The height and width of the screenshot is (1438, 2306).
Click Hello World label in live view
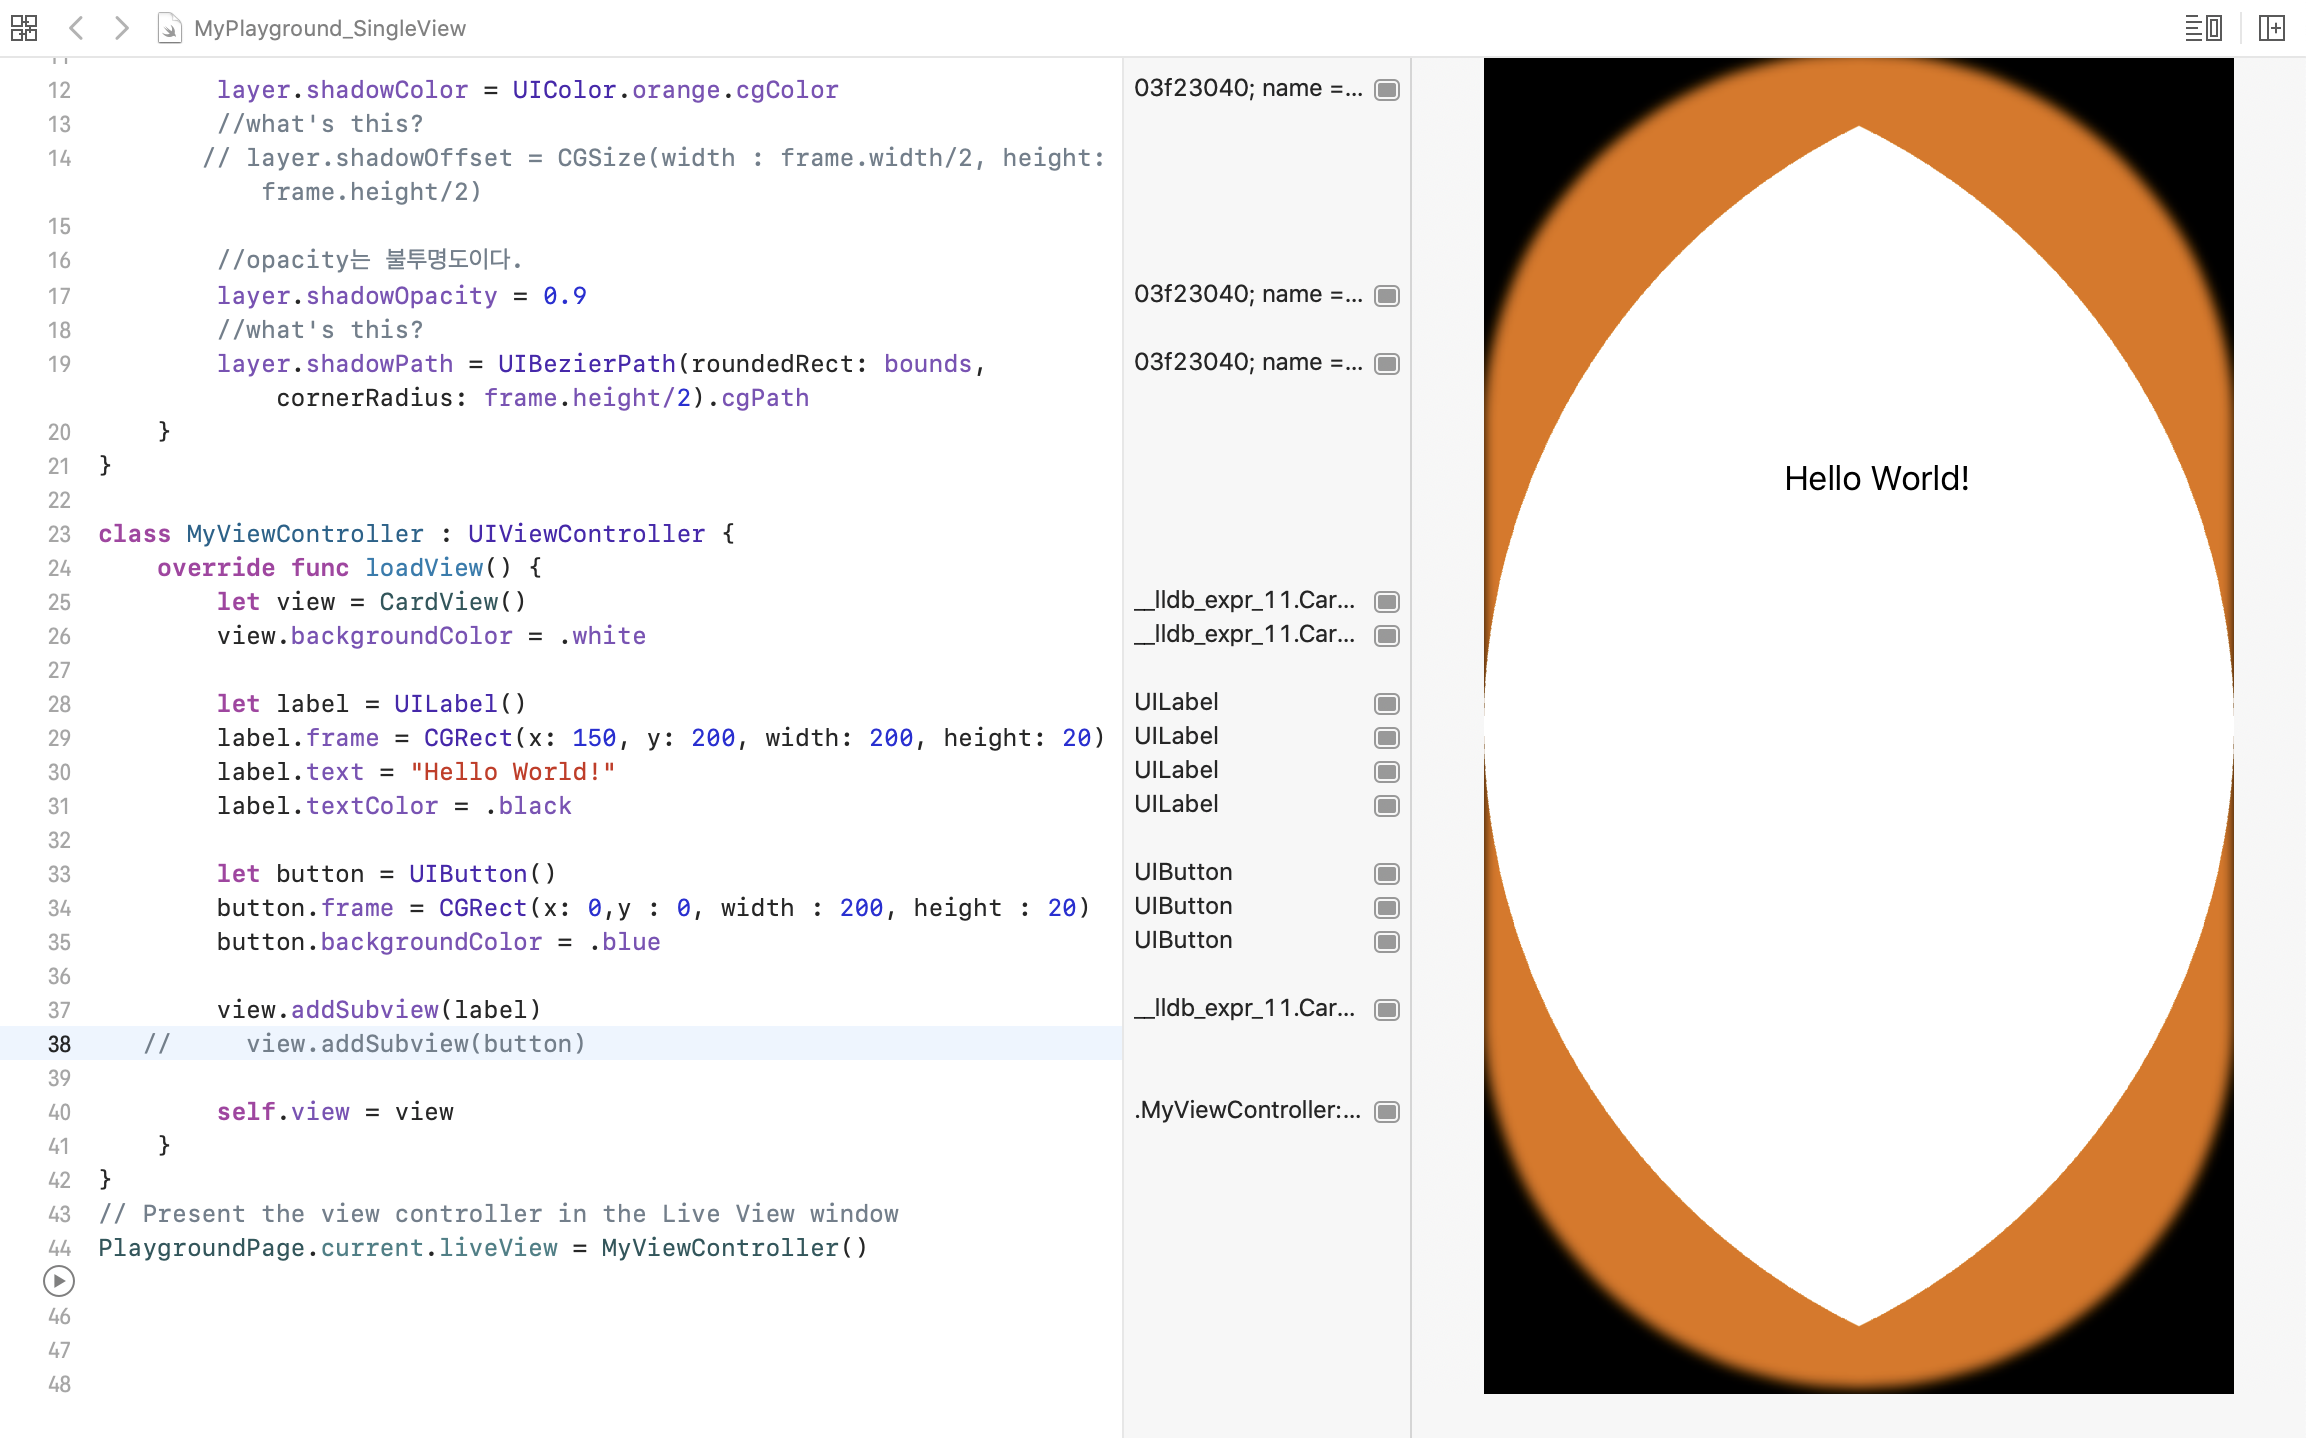pyautogui.click(x=1876, y=479)
